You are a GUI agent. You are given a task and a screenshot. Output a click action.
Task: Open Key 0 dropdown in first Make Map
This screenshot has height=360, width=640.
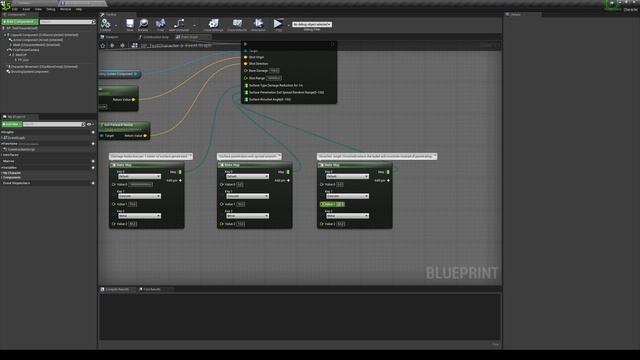140,176
